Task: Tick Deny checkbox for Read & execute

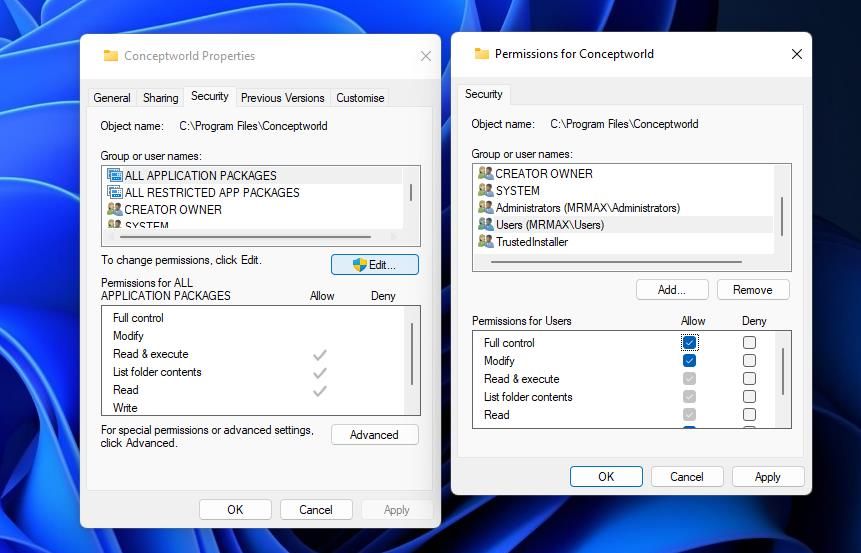Action: pos(749,379)
